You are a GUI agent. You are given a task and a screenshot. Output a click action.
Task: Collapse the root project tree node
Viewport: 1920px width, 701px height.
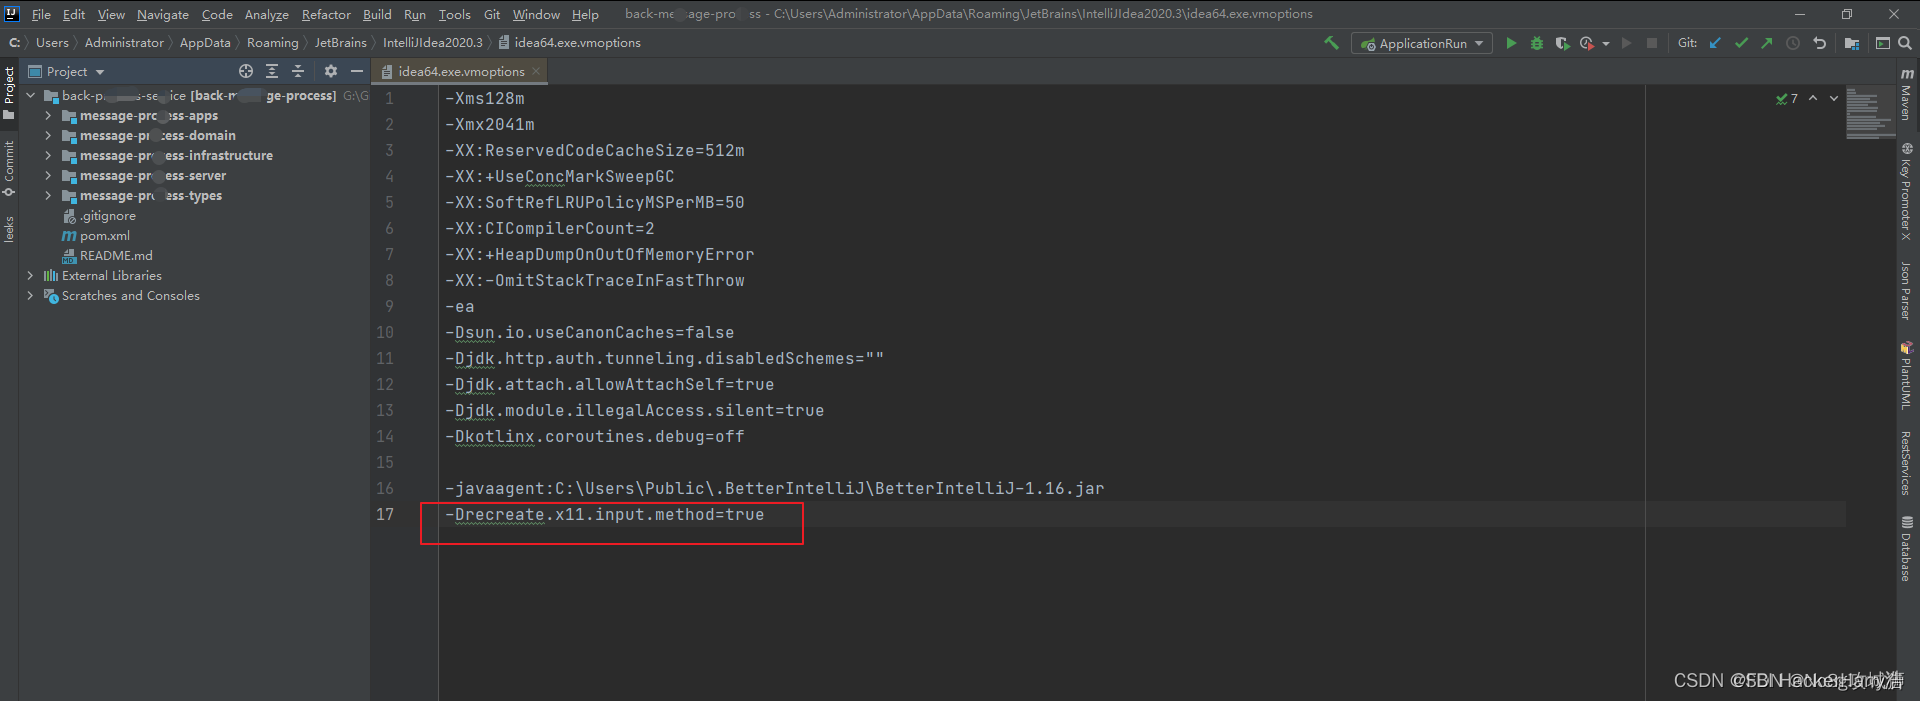[31, 96]
